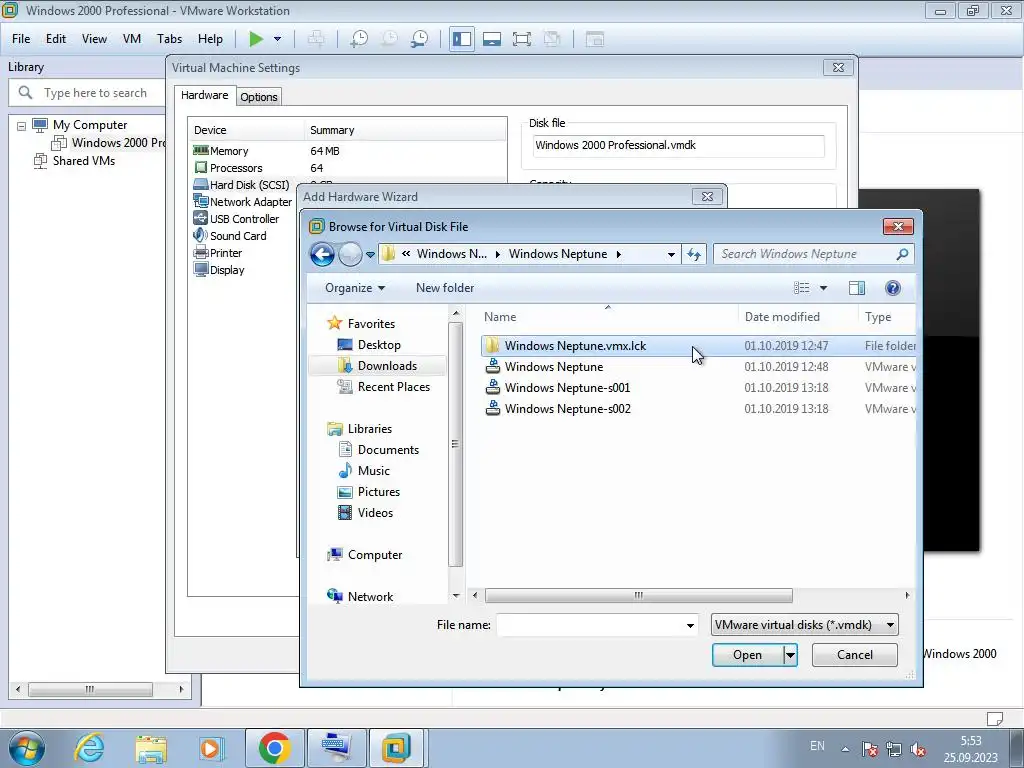Select the Memory device row
This screenshot has width=1024, height=768.
(349, 151)
